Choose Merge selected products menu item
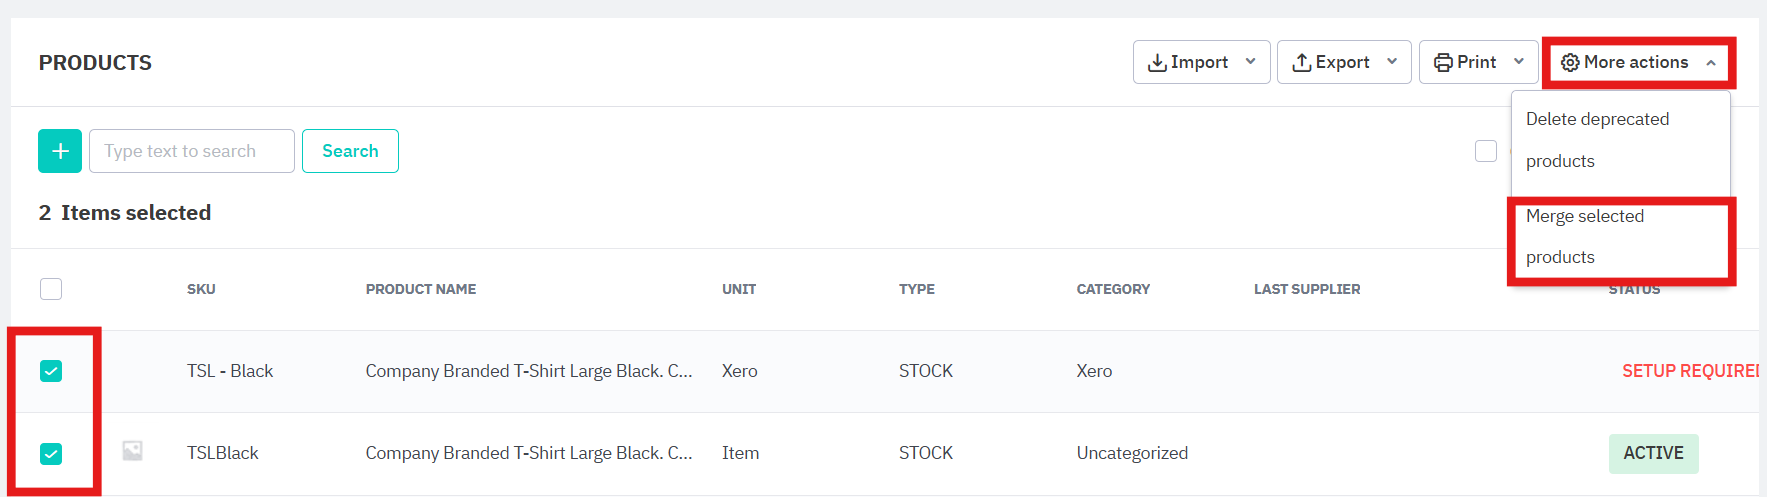The width and height of the screenshot is (1767, 497). click(x=1585, y=236)
